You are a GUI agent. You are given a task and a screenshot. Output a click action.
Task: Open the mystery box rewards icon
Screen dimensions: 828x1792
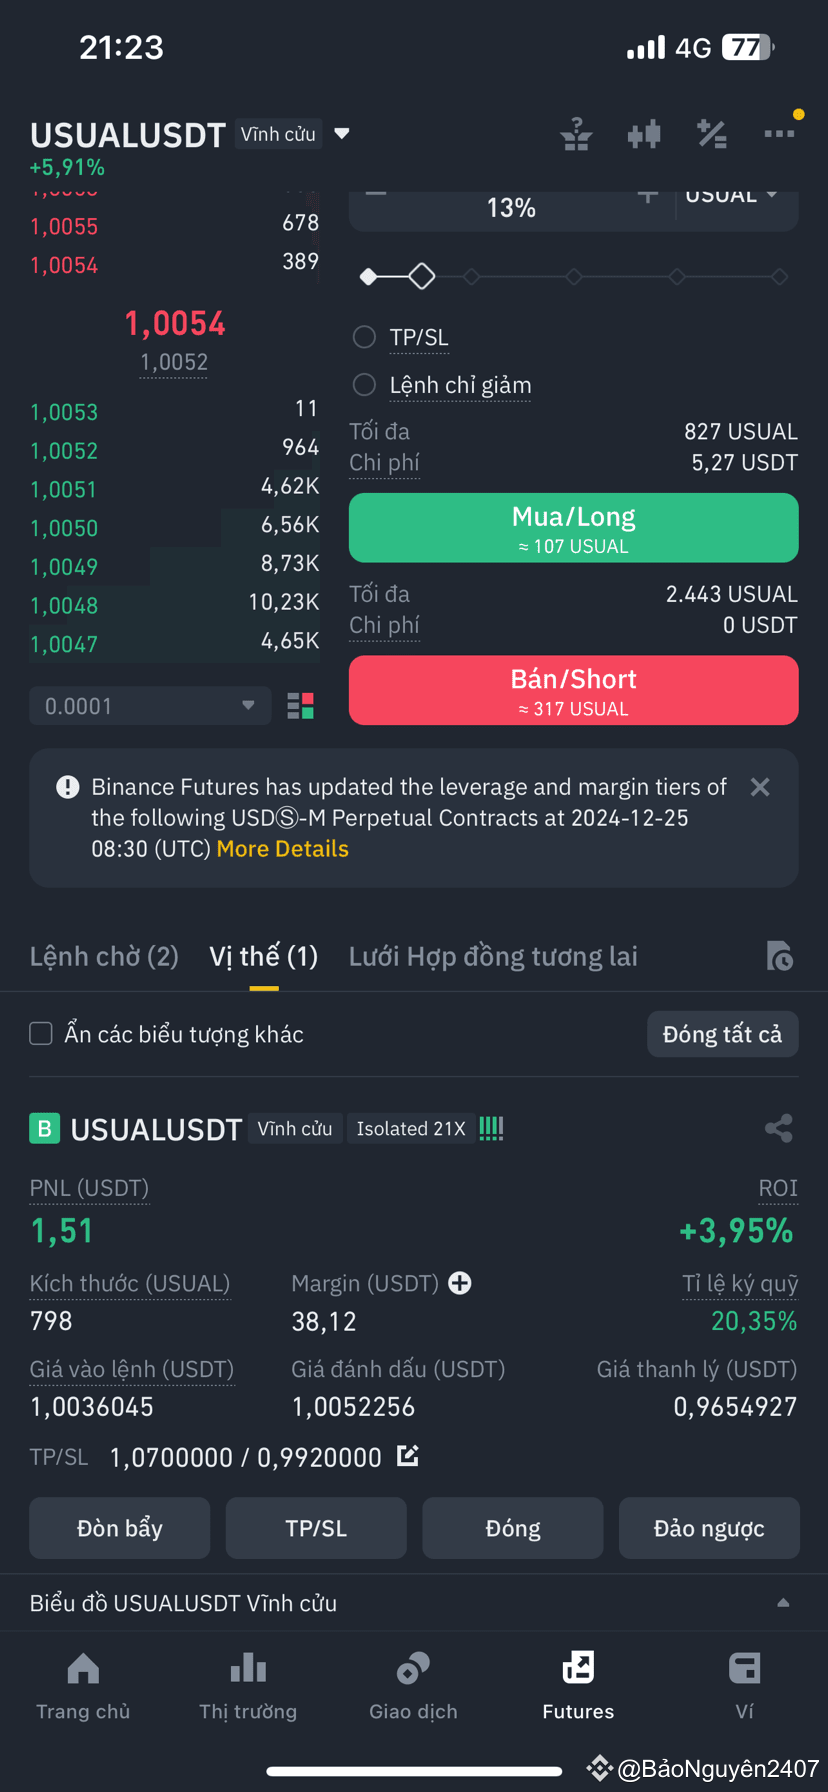tap(576, 134)
